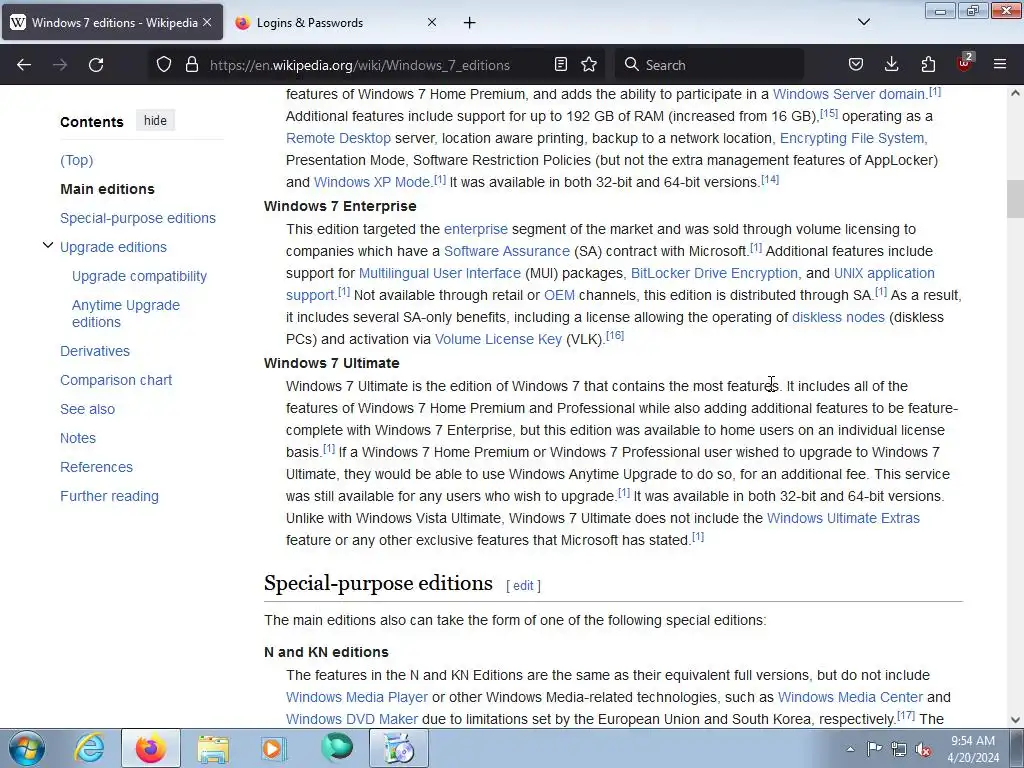Collapse the Upgrade editions section chevron
The height and width of the screenshot is (768, 1024).
pos(48,246)
